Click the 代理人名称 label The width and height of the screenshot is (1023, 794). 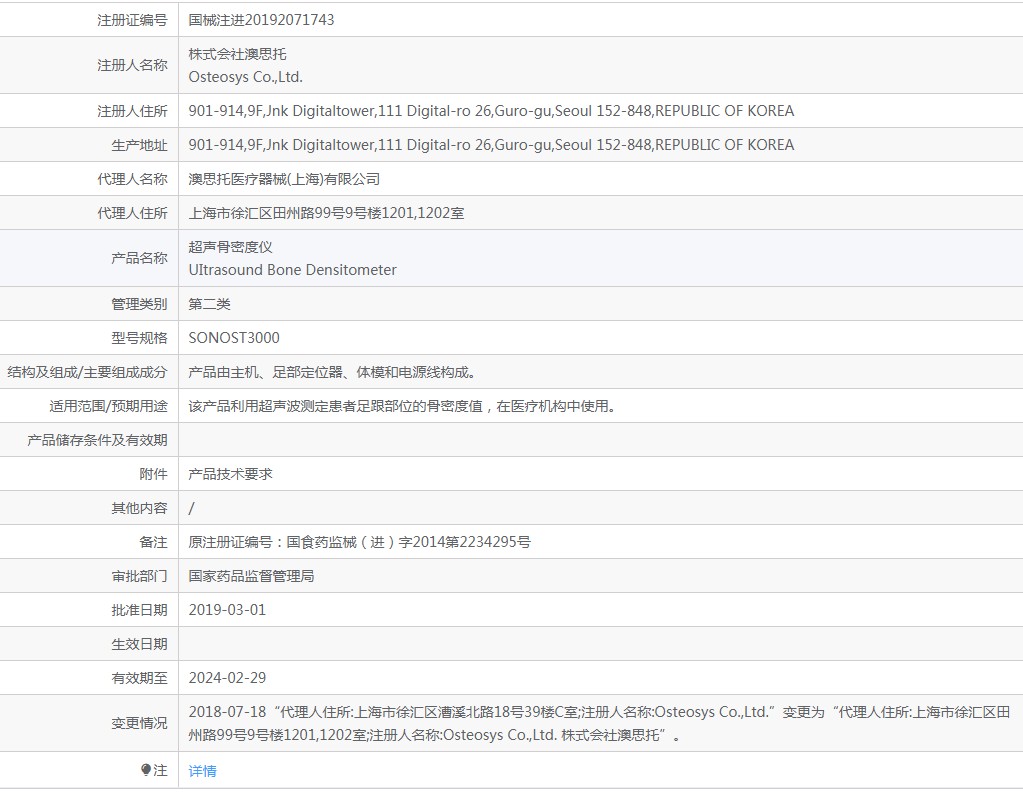coord(132,179)
